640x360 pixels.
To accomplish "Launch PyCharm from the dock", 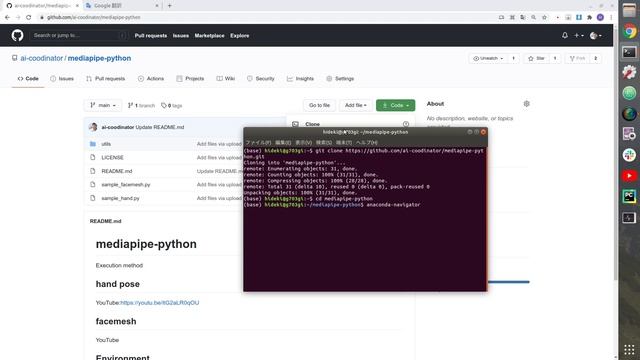I will click(x=629, y=196).
